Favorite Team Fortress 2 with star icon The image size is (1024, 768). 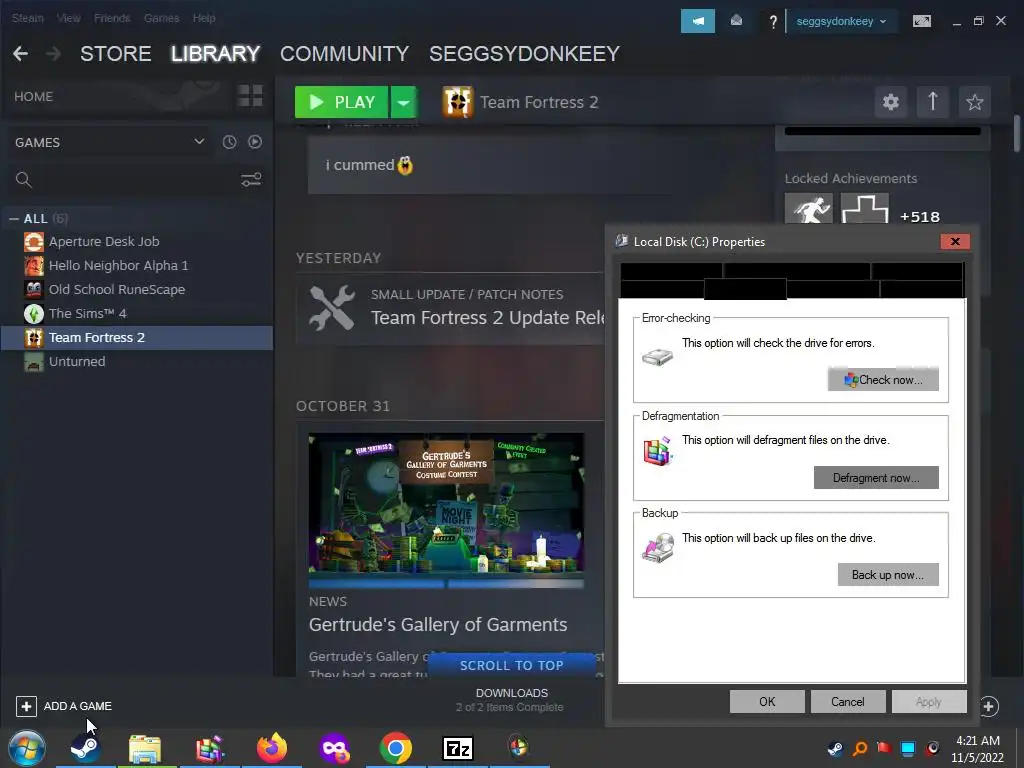[x=974, y=102]
